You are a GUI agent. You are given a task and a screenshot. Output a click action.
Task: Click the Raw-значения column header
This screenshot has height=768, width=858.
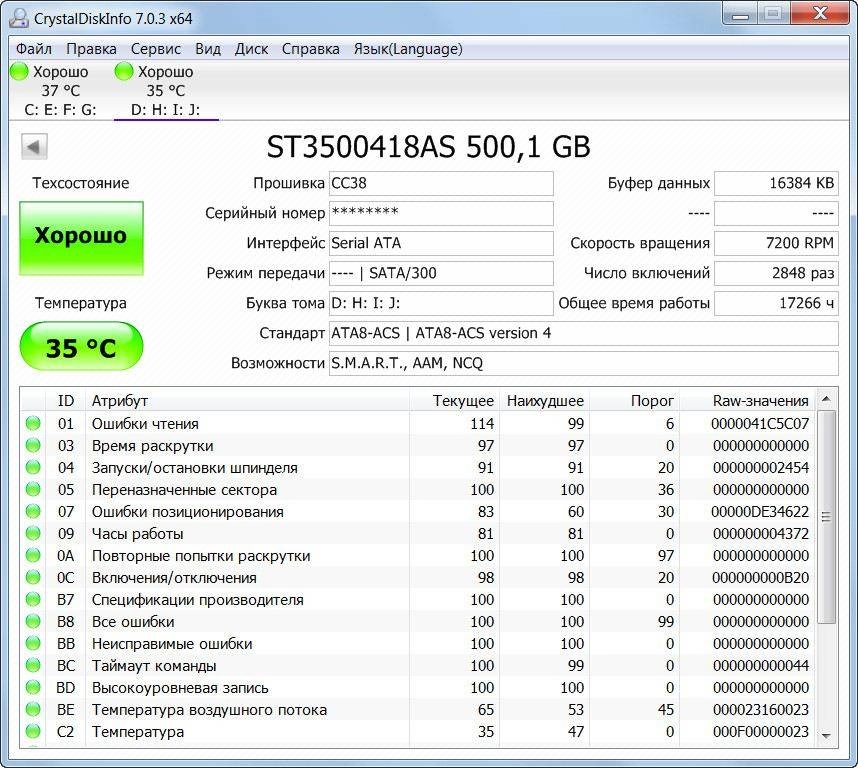[x=747, y=400]
